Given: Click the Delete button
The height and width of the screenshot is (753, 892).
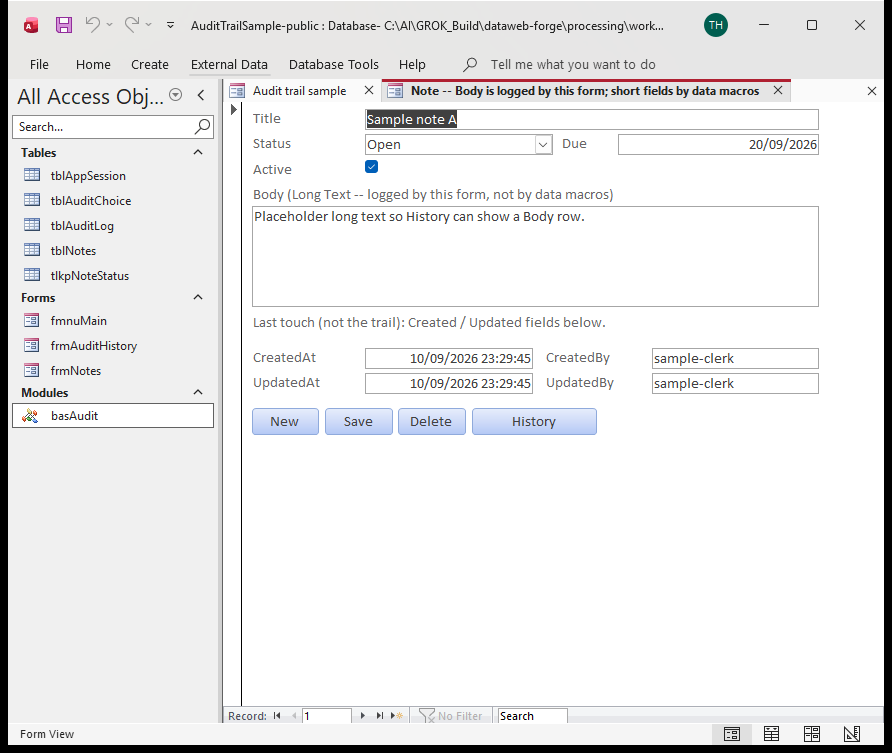Looking at the screenshot, I should pos(431,421).
